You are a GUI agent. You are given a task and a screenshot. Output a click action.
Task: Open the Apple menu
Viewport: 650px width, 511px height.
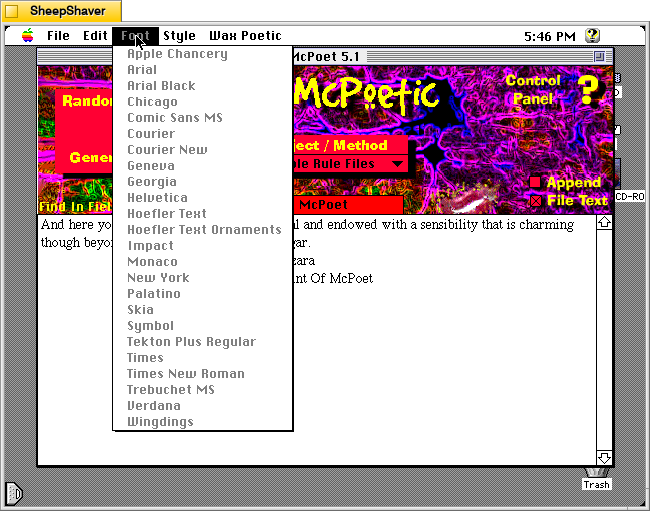click(28, 36)
